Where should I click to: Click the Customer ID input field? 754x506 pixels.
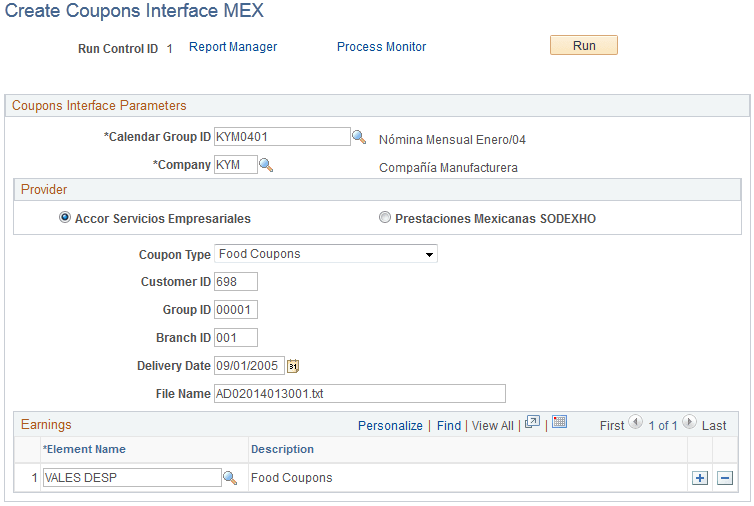pos(236,282)
